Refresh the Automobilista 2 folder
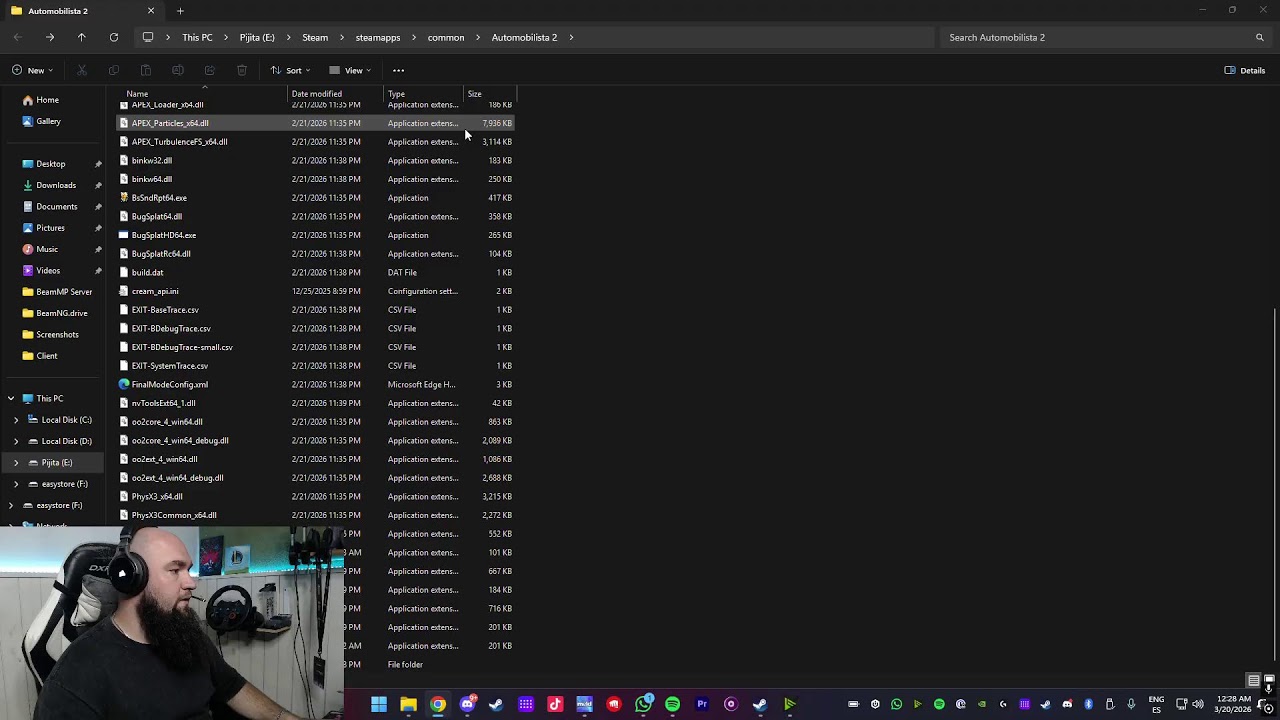Viewport: 1280px width, 720px height. point(114,37)
